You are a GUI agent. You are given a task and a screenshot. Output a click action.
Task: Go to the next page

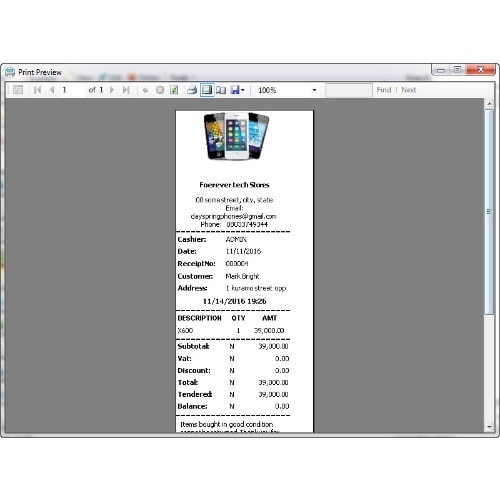tap(112, 90)
